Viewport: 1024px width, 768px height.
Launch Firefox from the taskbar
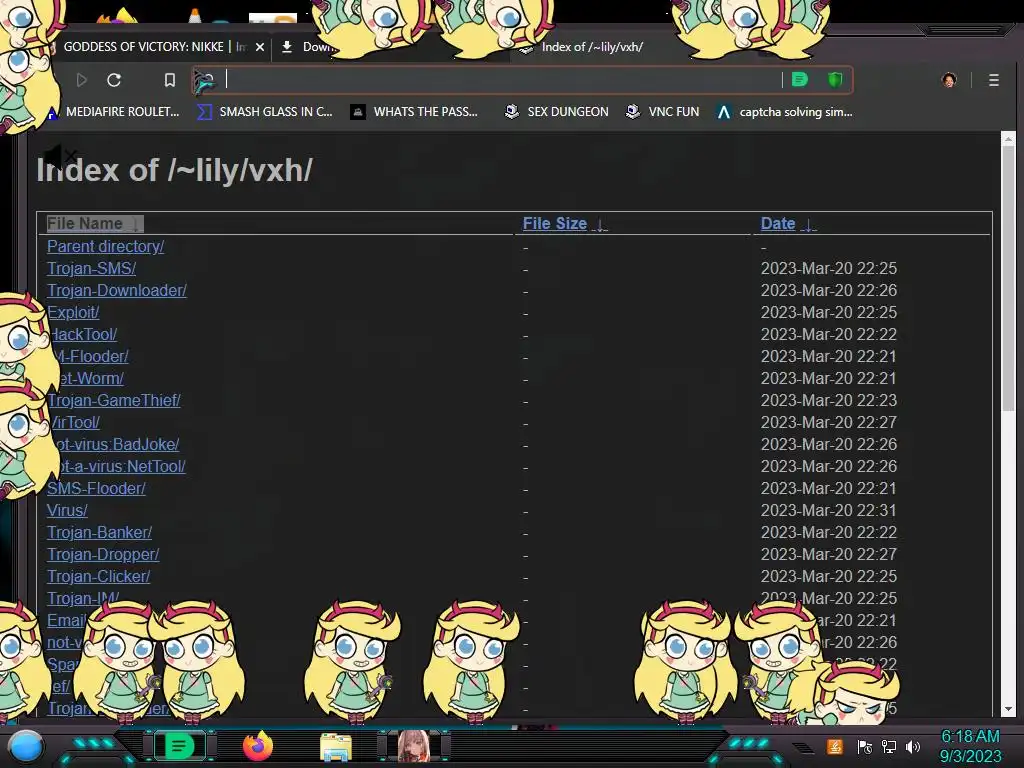point(258,746)
